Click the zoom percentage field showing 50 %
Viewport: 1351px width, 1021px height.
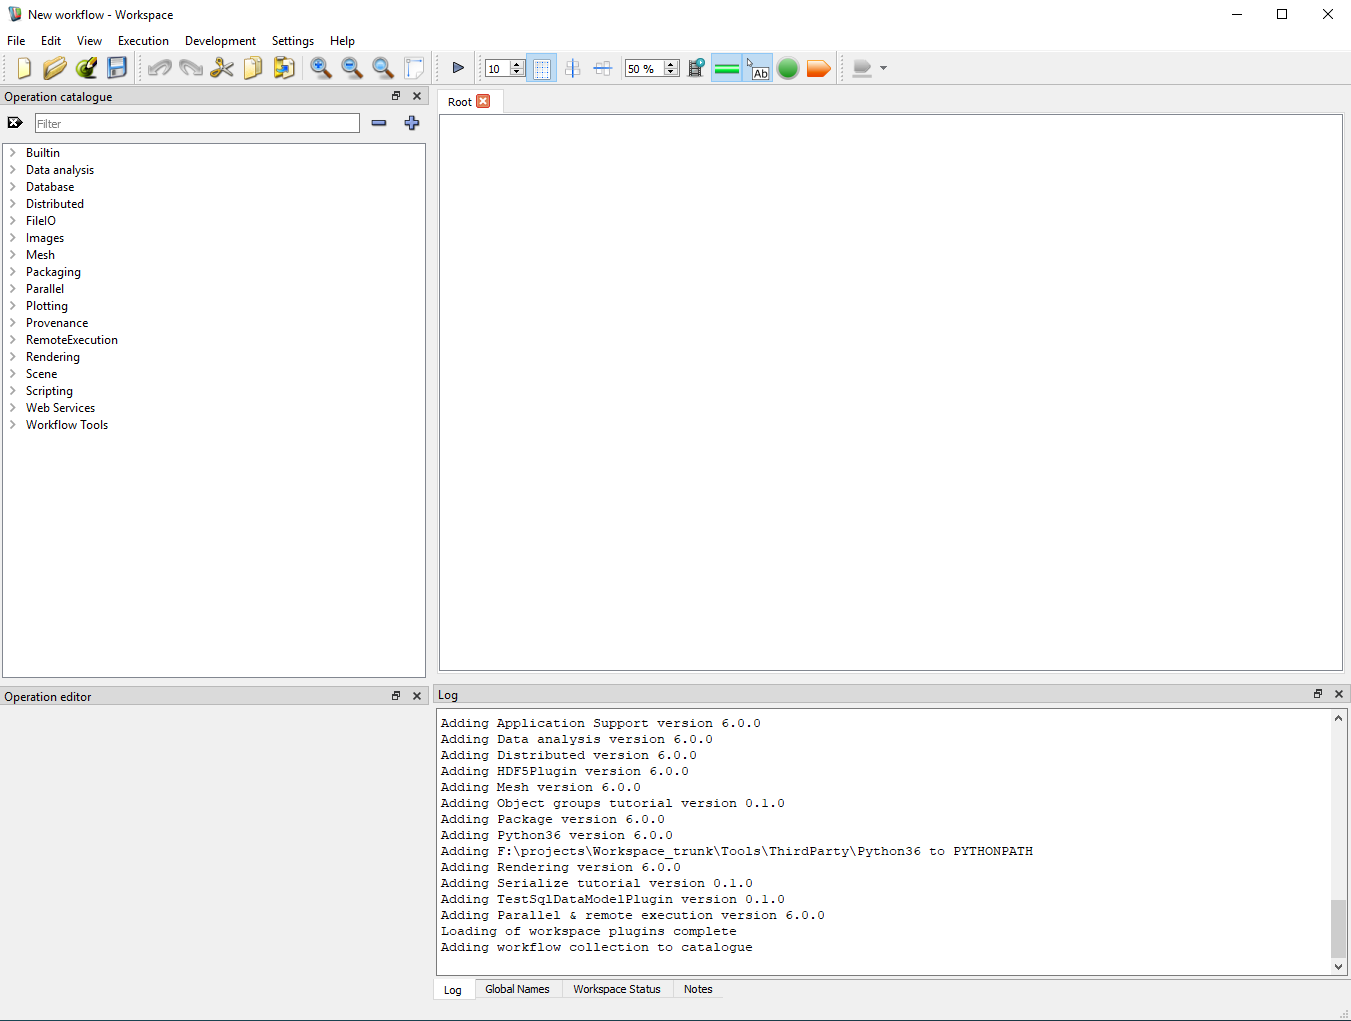(644, 68)
